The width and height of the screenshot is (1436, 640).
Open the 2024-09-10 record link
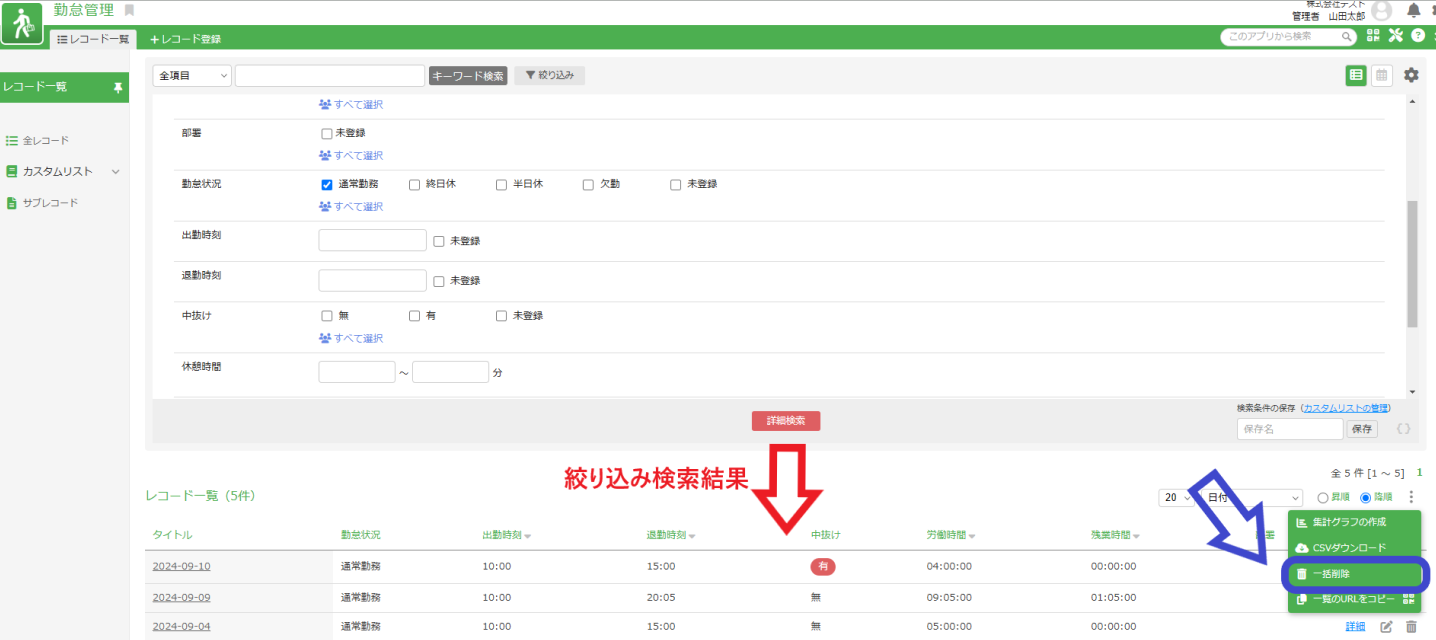(x=181, y=567)
